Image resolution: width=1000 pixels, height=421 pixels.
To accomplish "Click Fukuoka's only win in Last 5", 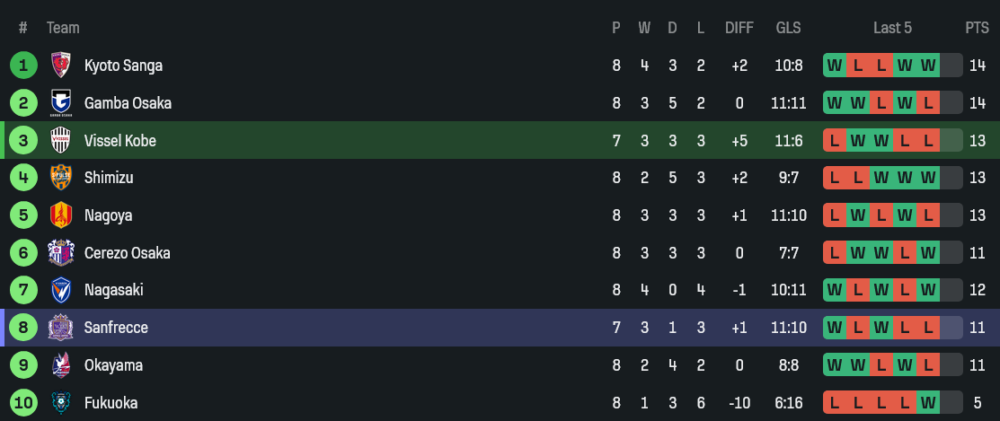I will (x=929, y=403).
